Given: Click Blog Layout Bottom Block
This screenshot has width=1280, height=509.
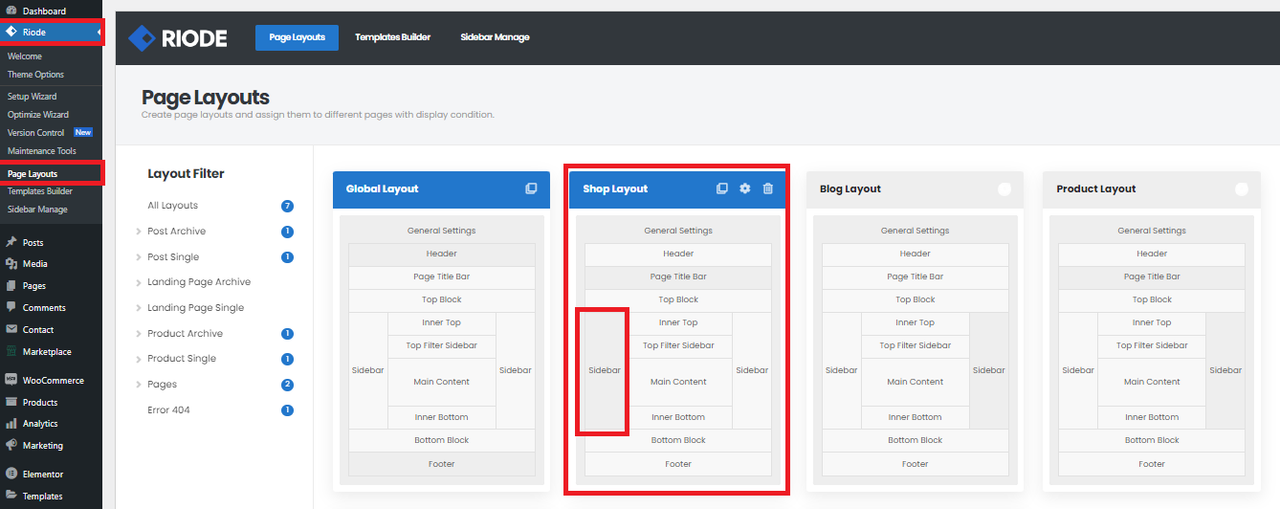Looking at the screenshot, I should [x=915, y=440].
